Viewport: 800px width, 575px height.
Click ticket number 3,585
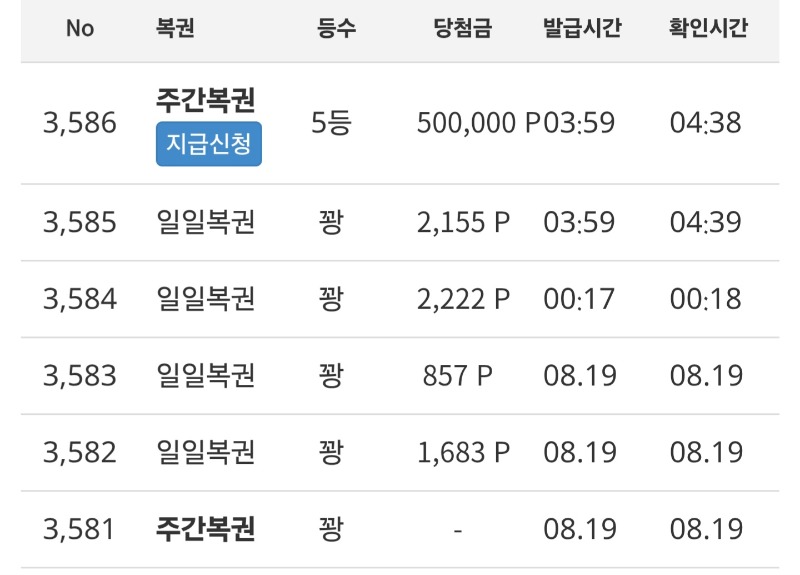80,222
